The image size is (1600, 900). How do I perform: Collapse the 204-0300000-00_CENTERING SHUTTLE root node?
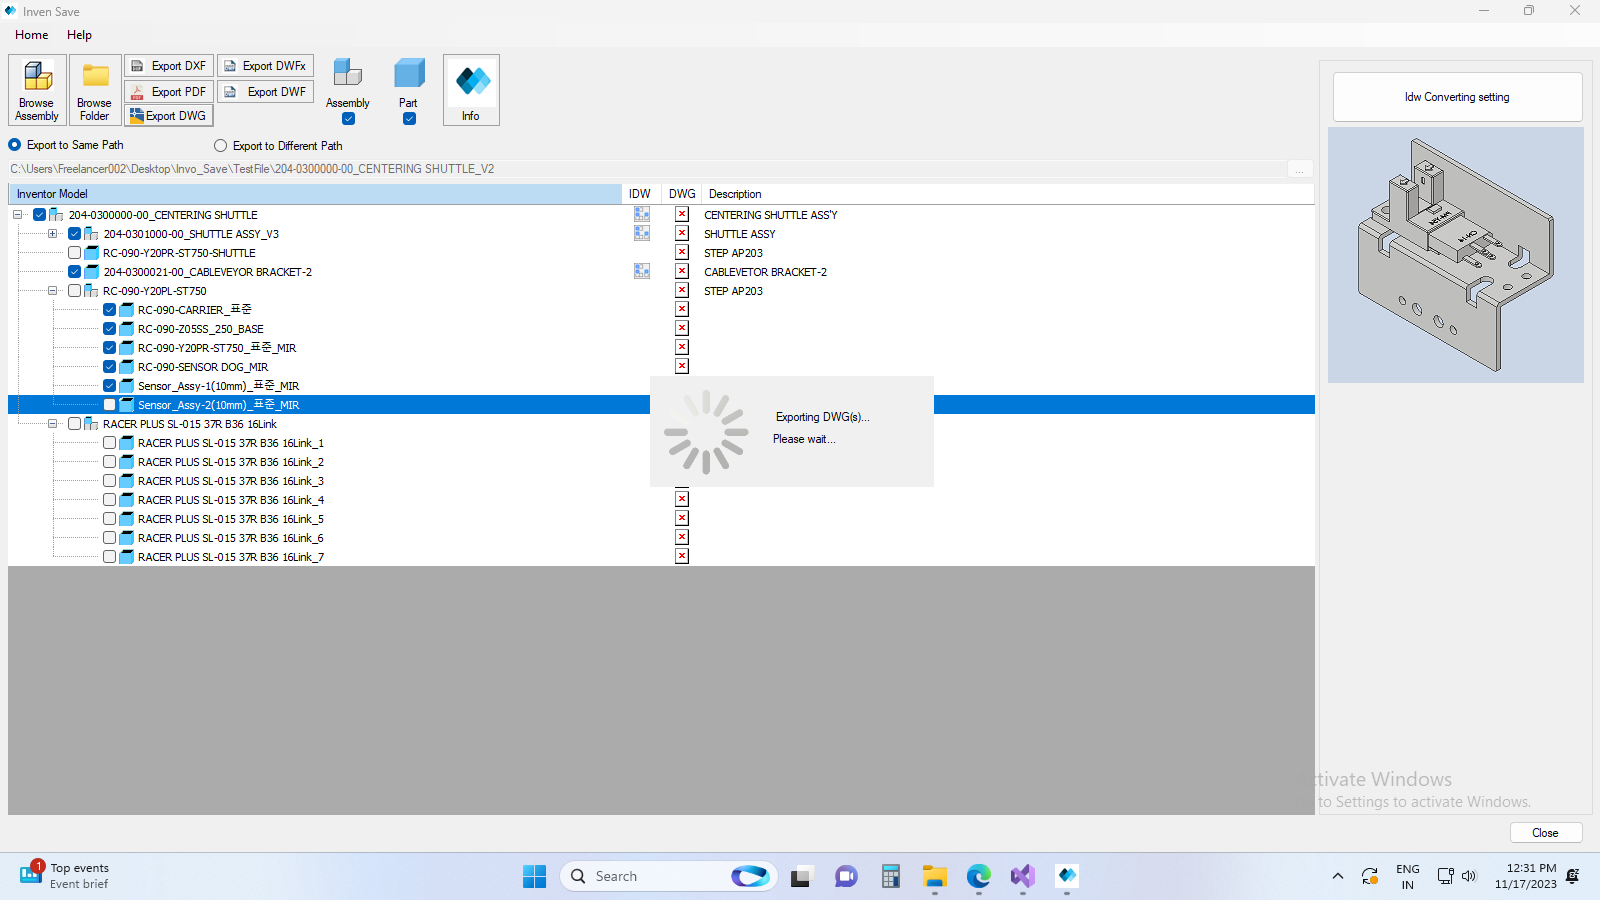tap(18, 215)
